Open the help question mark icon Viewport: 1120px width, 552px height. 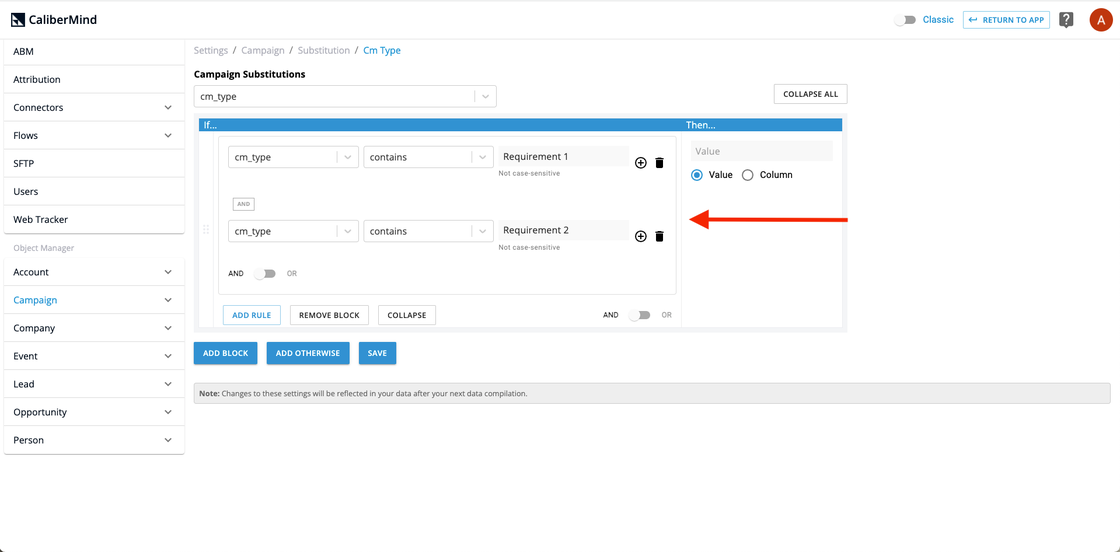click(x=1066, y=20)
